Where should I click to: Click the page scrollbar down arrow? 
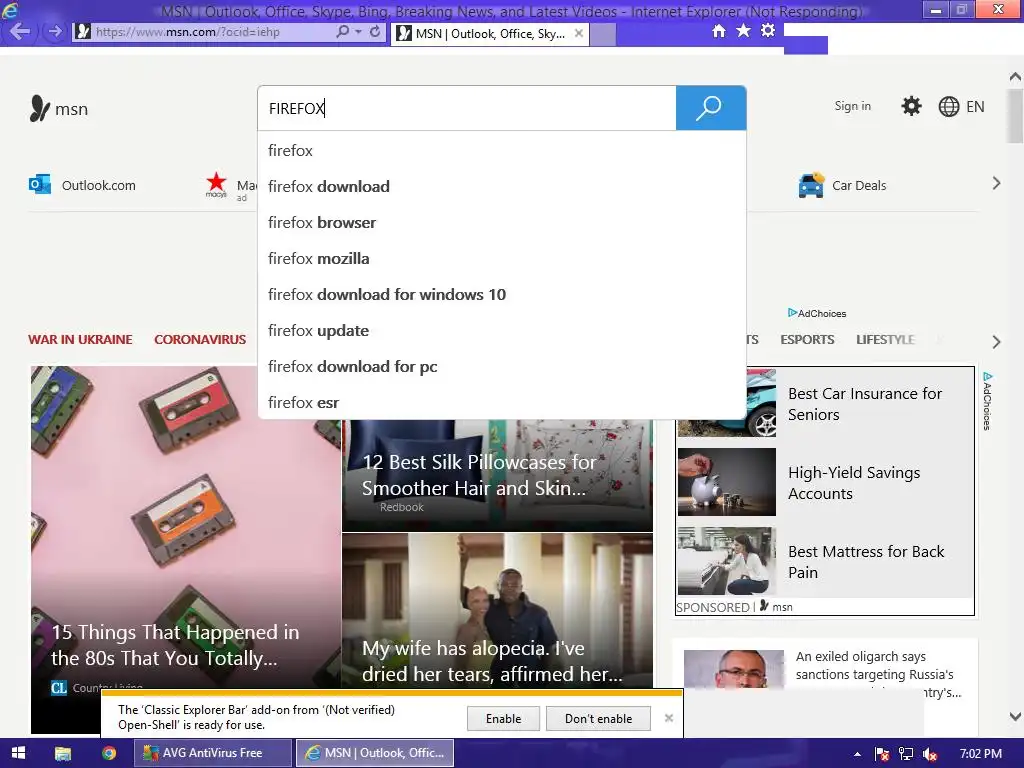click(x=1015, y=716)
